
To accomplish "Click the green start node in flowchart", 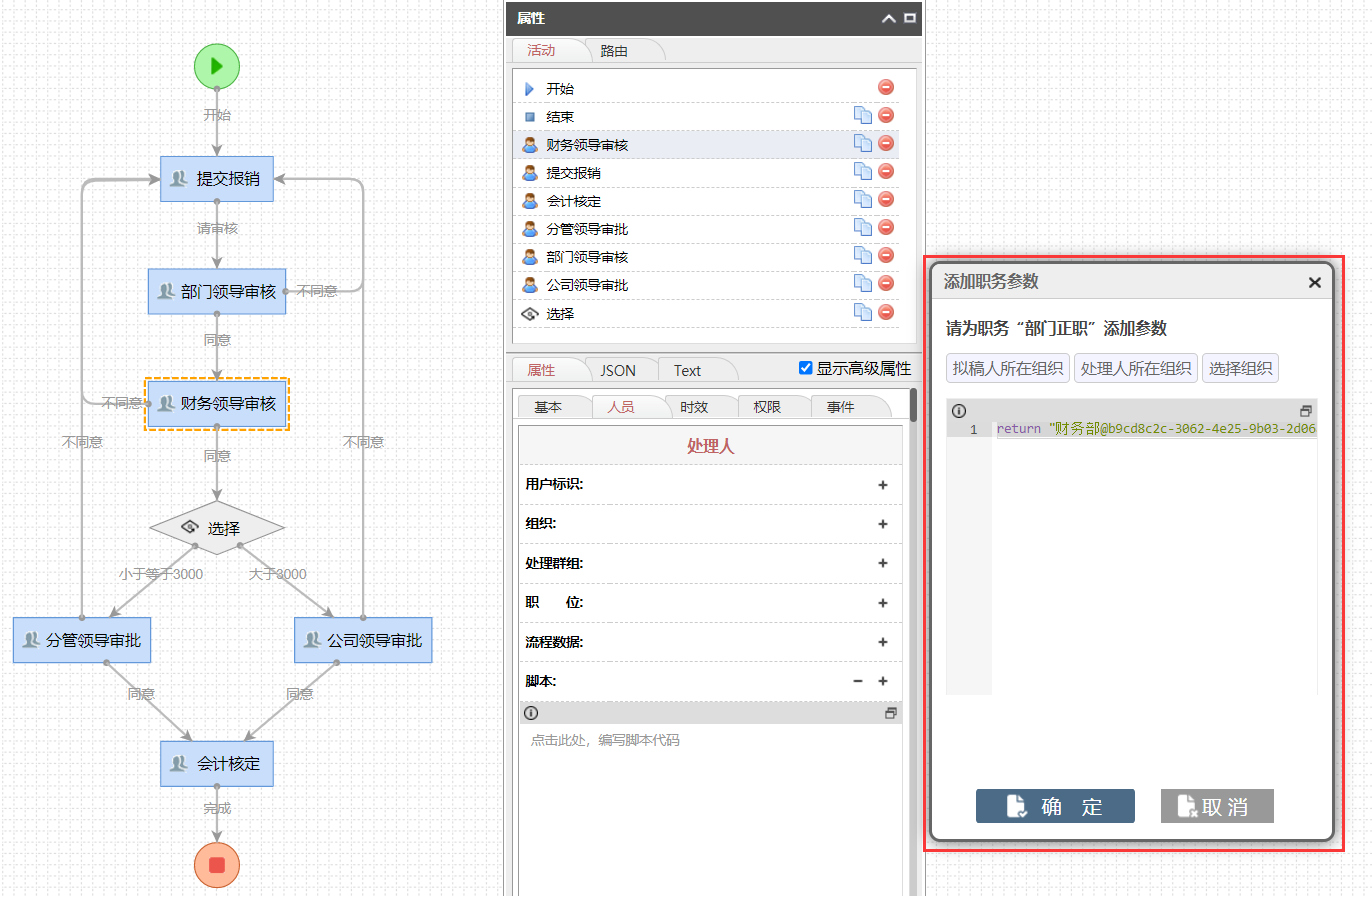I will point(217,67).
